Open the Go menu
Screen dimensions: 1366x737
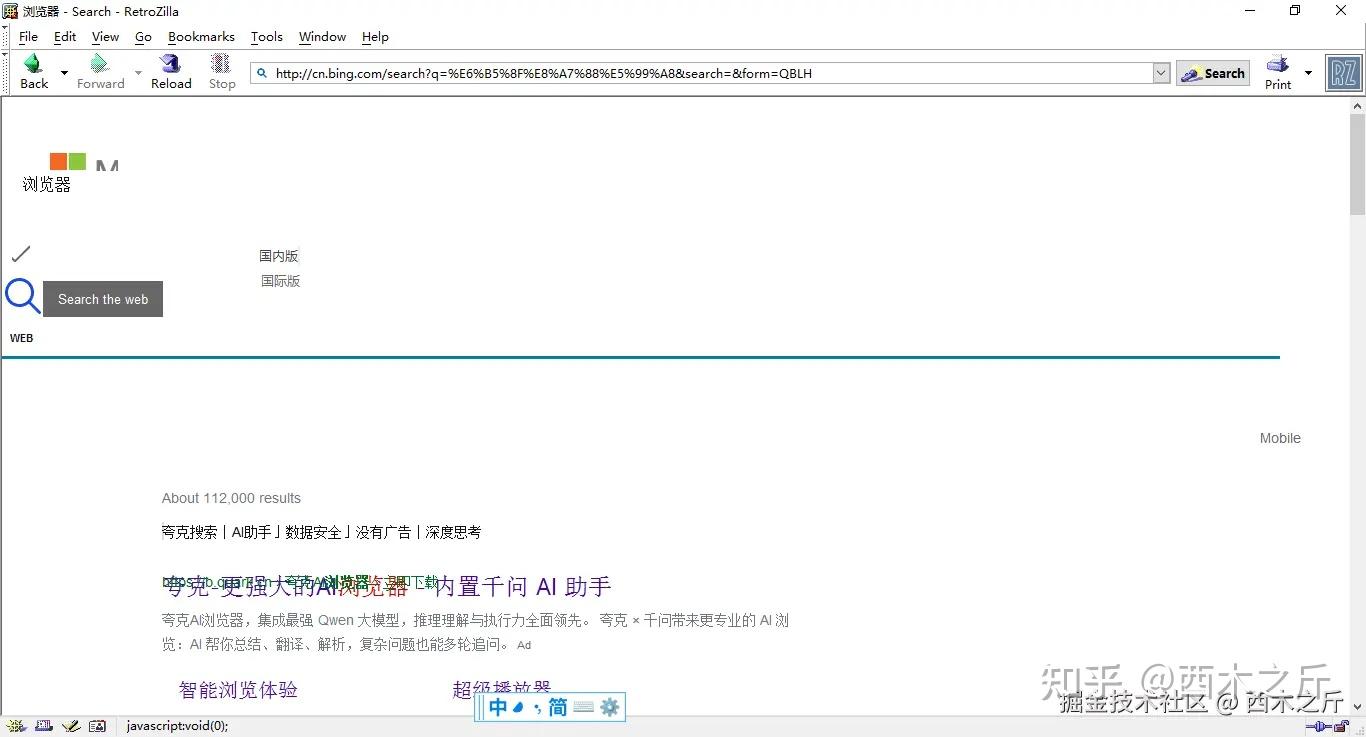[143, 37]
